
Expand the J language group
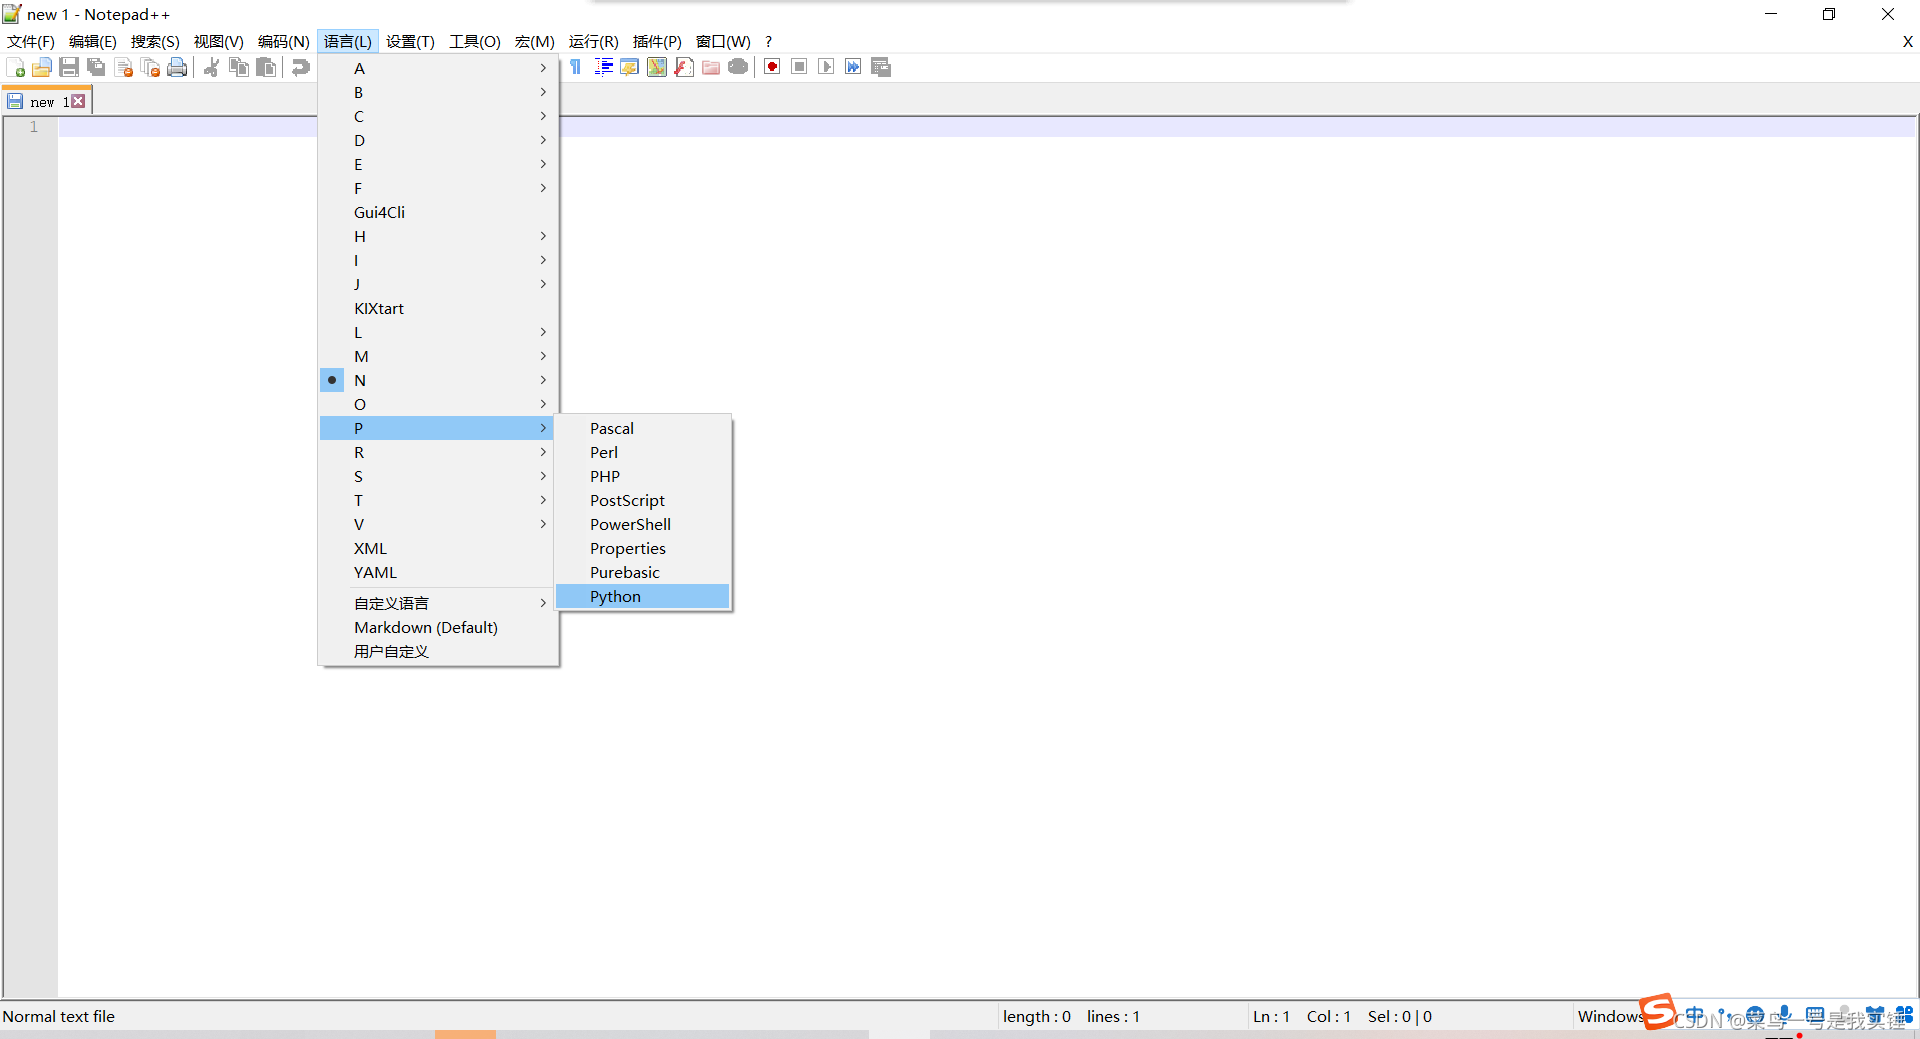(437, 284)
